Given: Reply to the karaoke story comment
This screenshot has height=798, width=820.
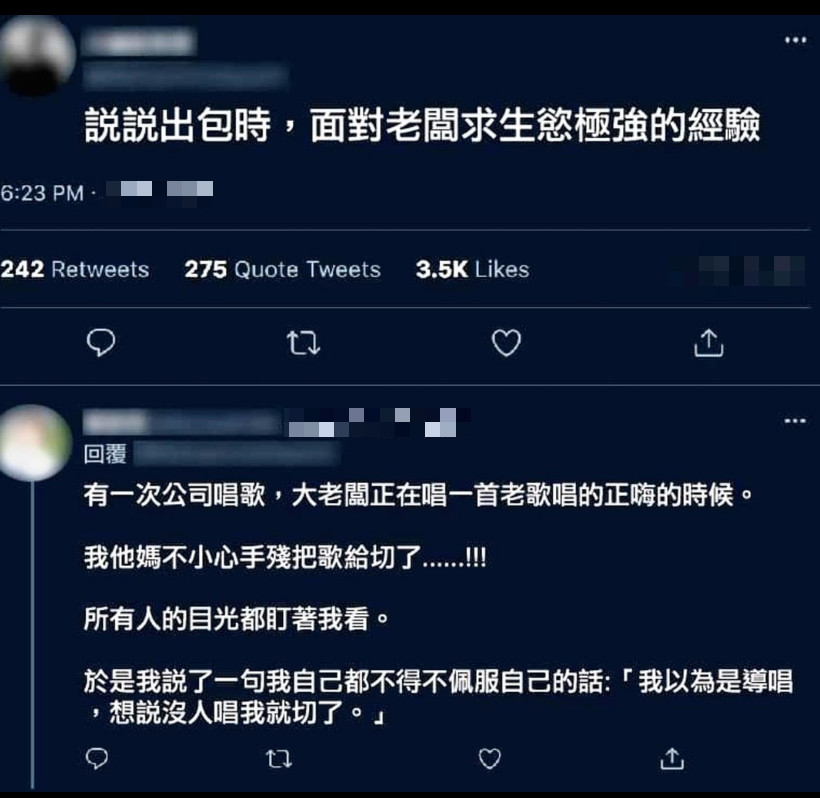Looking at the screenshot, I should tap(97, 758).
